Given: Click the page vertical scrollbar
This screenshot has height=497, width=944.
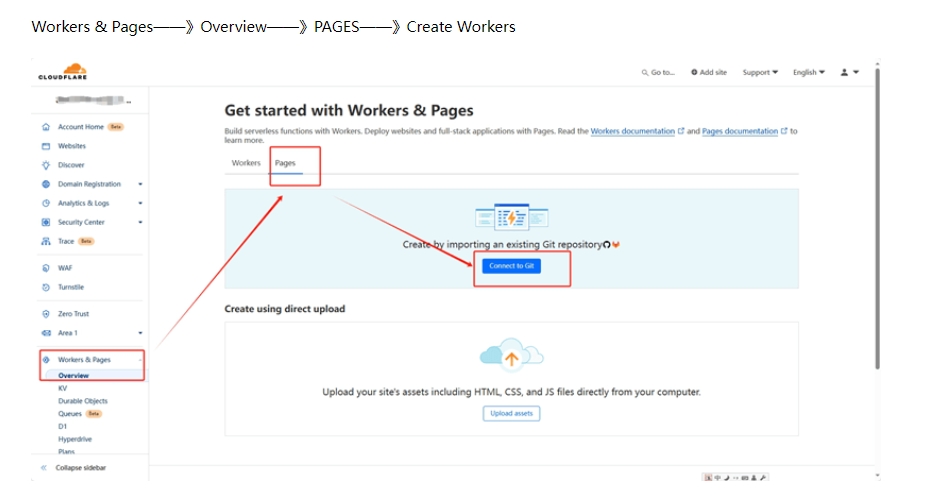Looking at the screenshot, I should tap(877, 218).
